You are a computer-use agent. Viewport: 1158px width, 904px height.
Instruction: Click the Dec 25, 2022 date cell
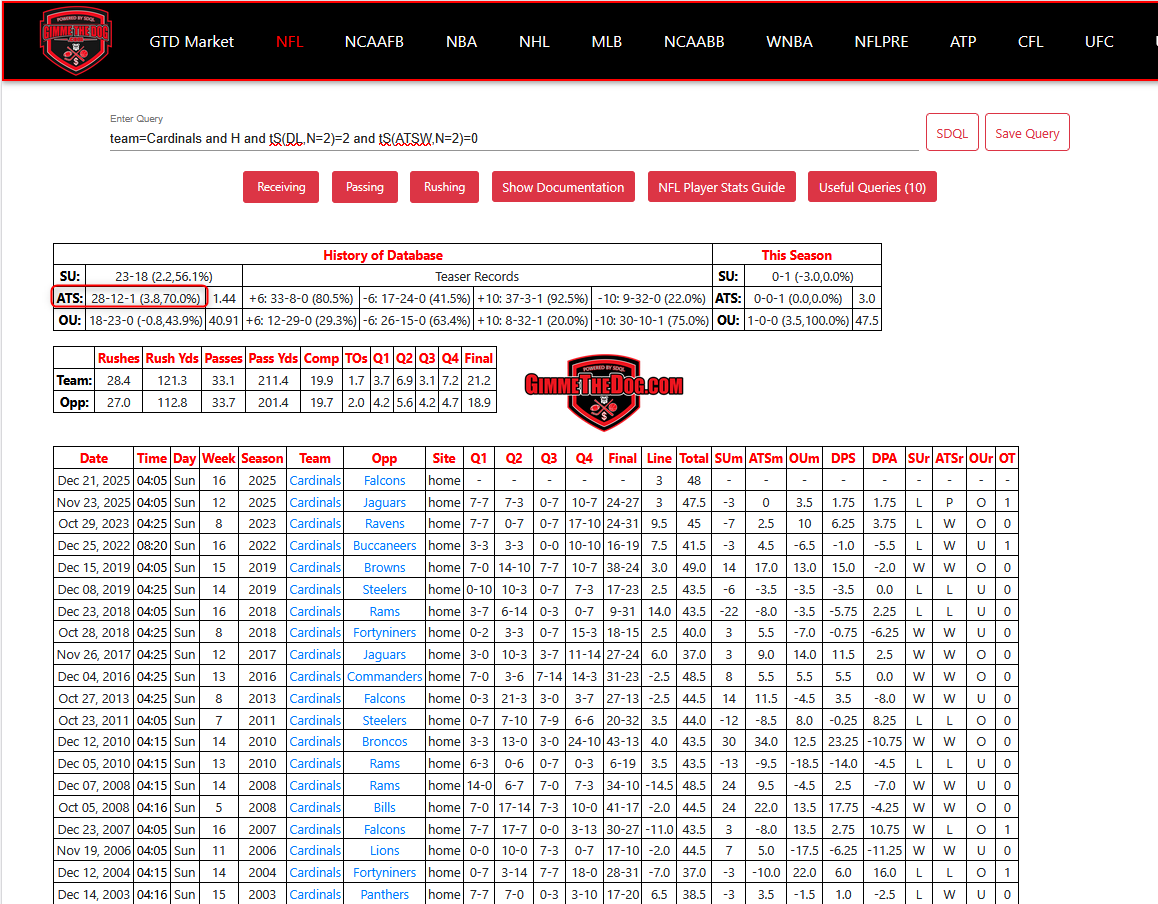tap(94, 546)
